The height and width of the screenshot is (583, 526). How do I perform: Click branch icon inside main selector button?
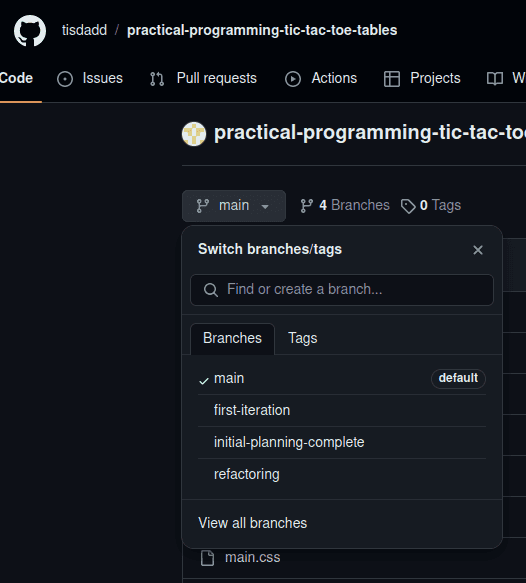click(x=203, y=206)
